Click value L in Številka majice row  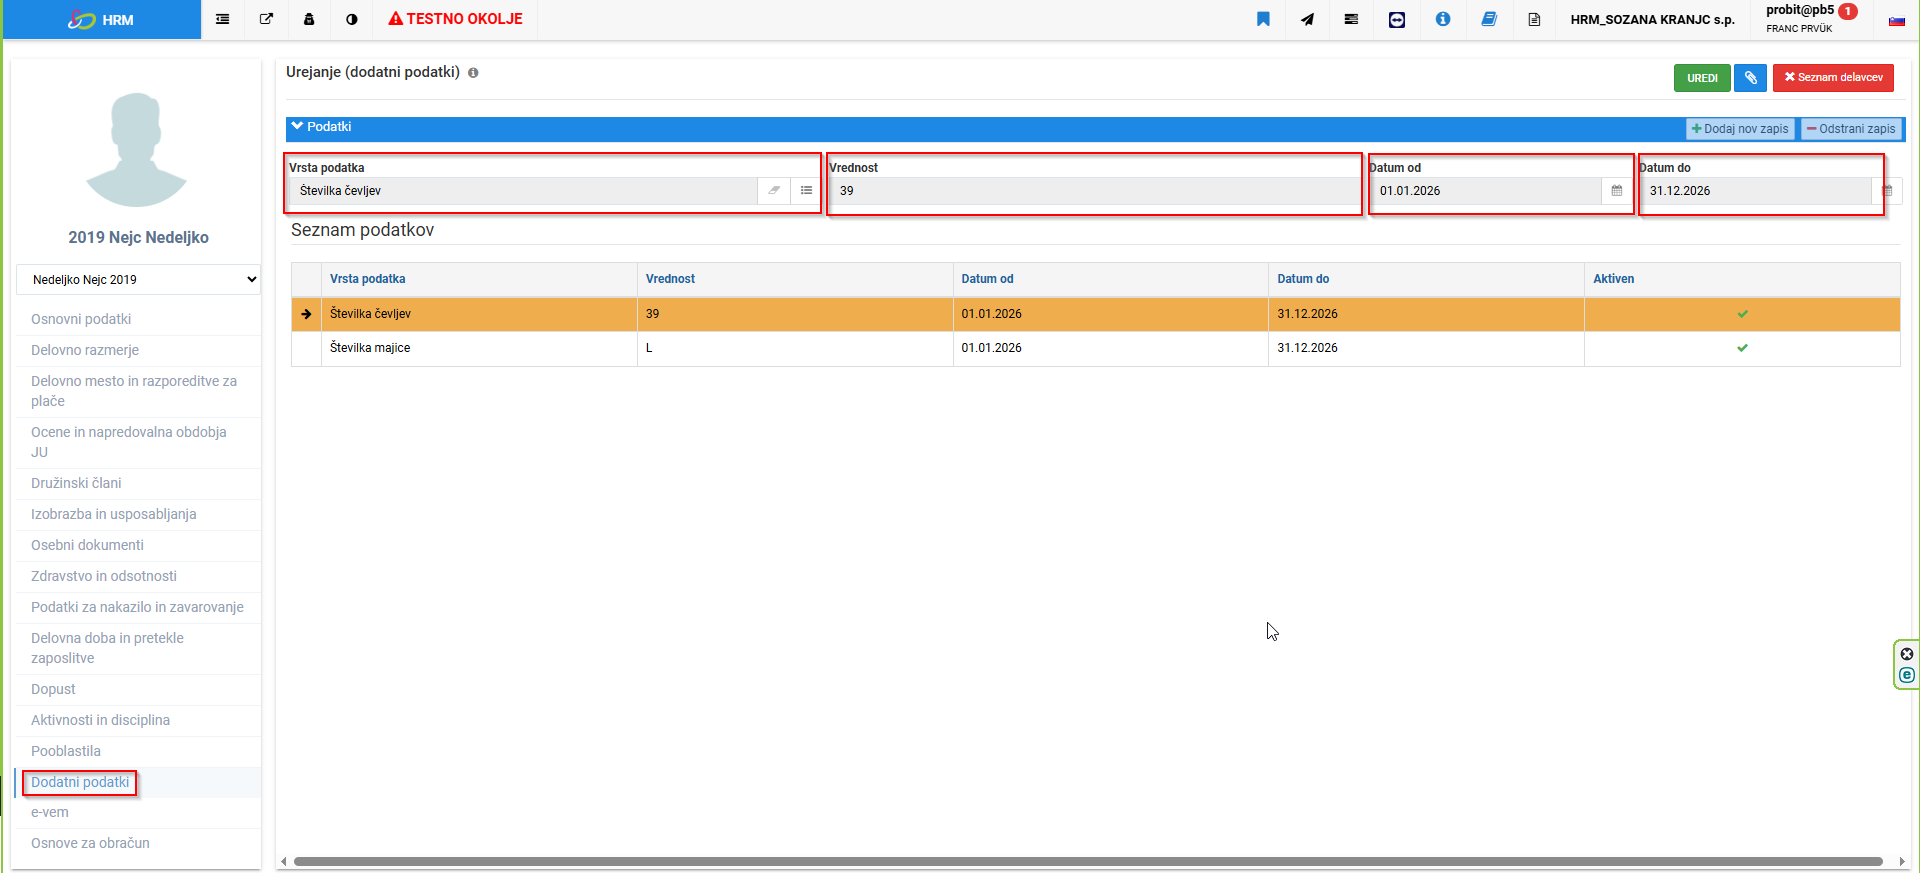(x=649, y=348)
